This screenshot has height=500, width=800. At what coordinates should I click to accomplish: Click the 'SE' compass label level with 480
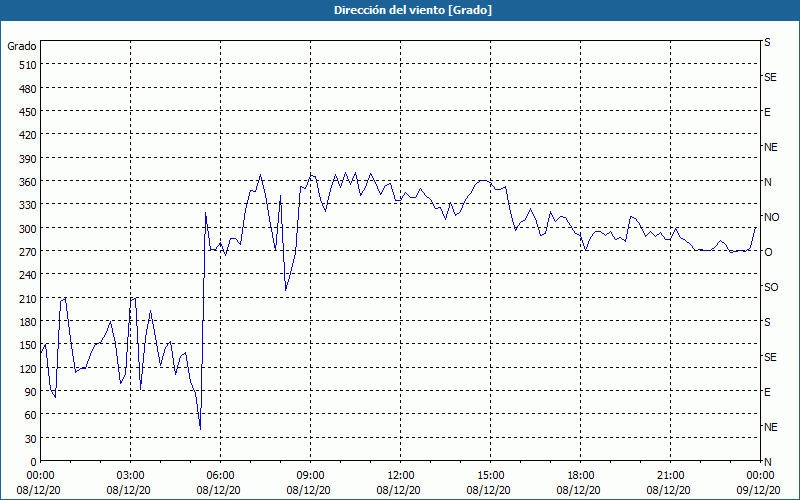tap(770, 77)
